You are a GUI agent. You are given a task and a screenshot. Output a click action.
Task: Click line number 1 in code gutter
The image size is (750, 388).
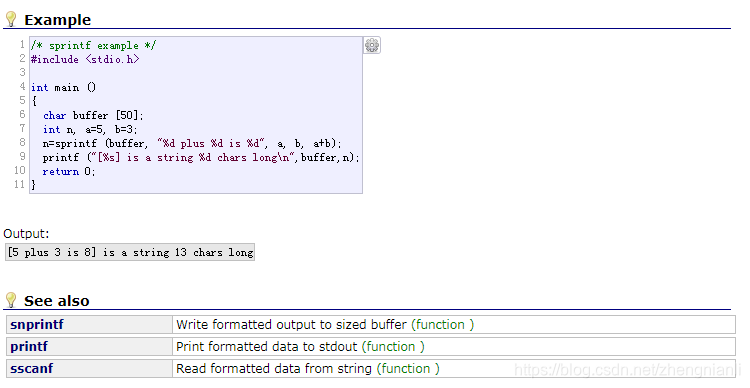point(22,44)
